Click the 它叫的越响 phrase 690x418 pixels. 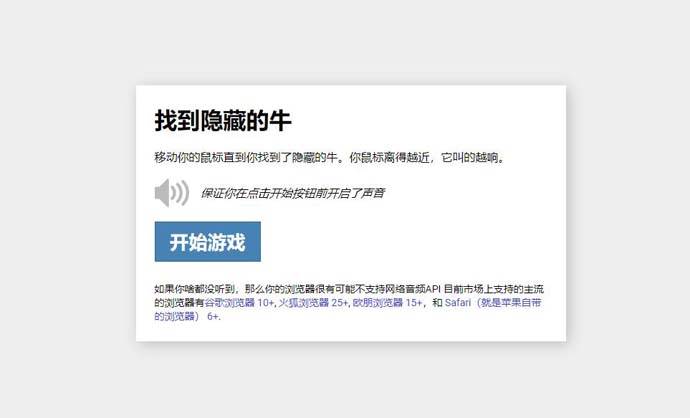(470, 157)
